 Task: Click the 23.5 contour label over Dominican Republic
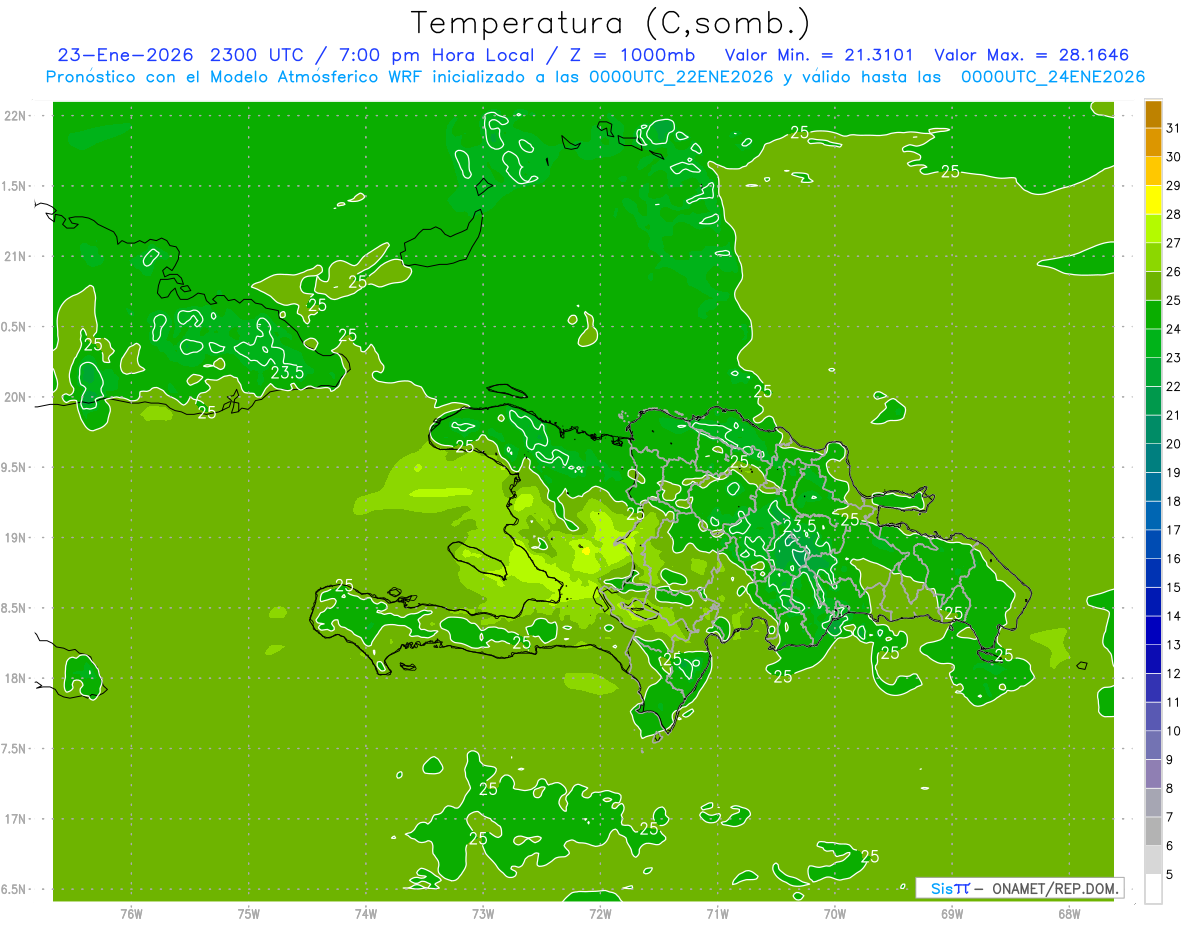[x=799, y=525]
